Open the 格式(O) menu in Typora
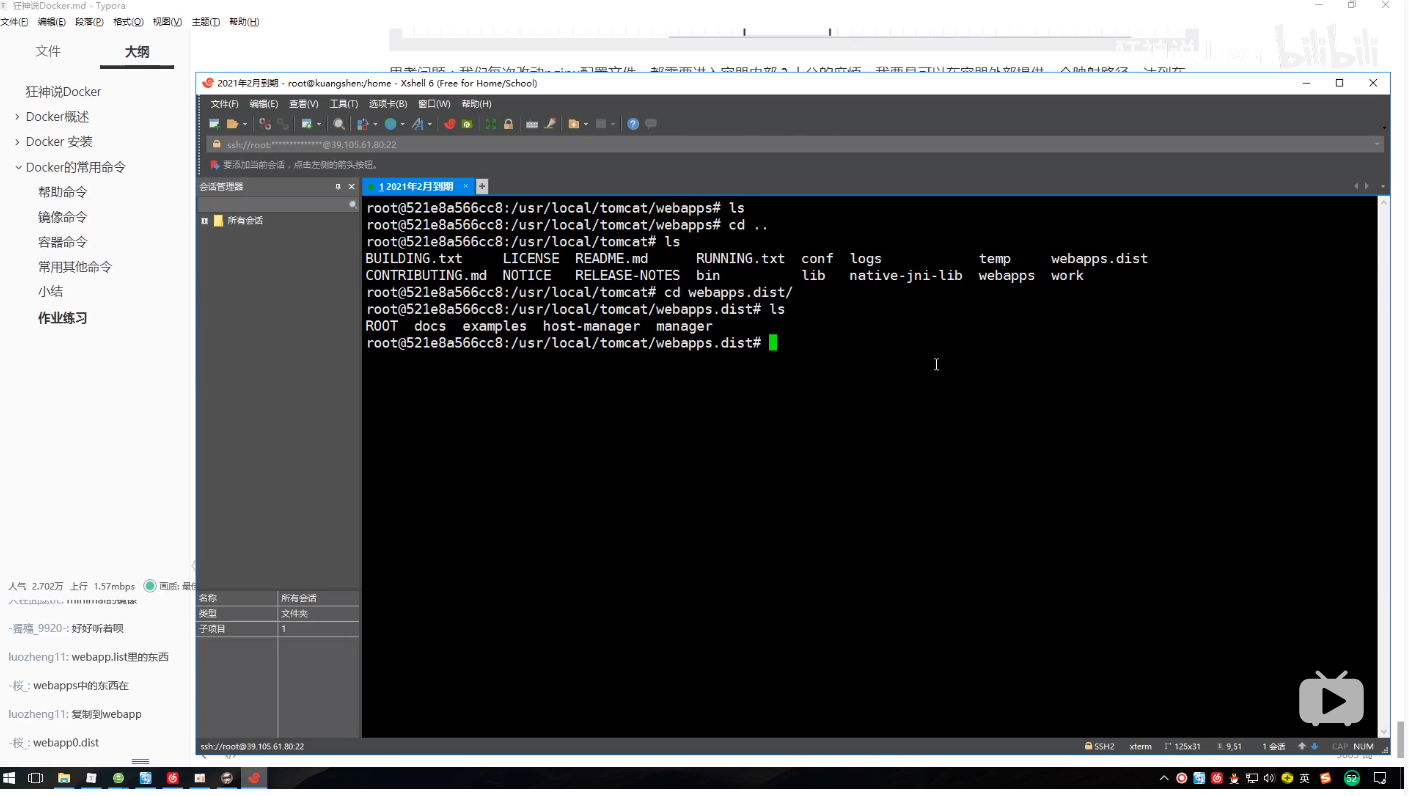The width and height of the screenshot is (1409, 796). (128, 22)
